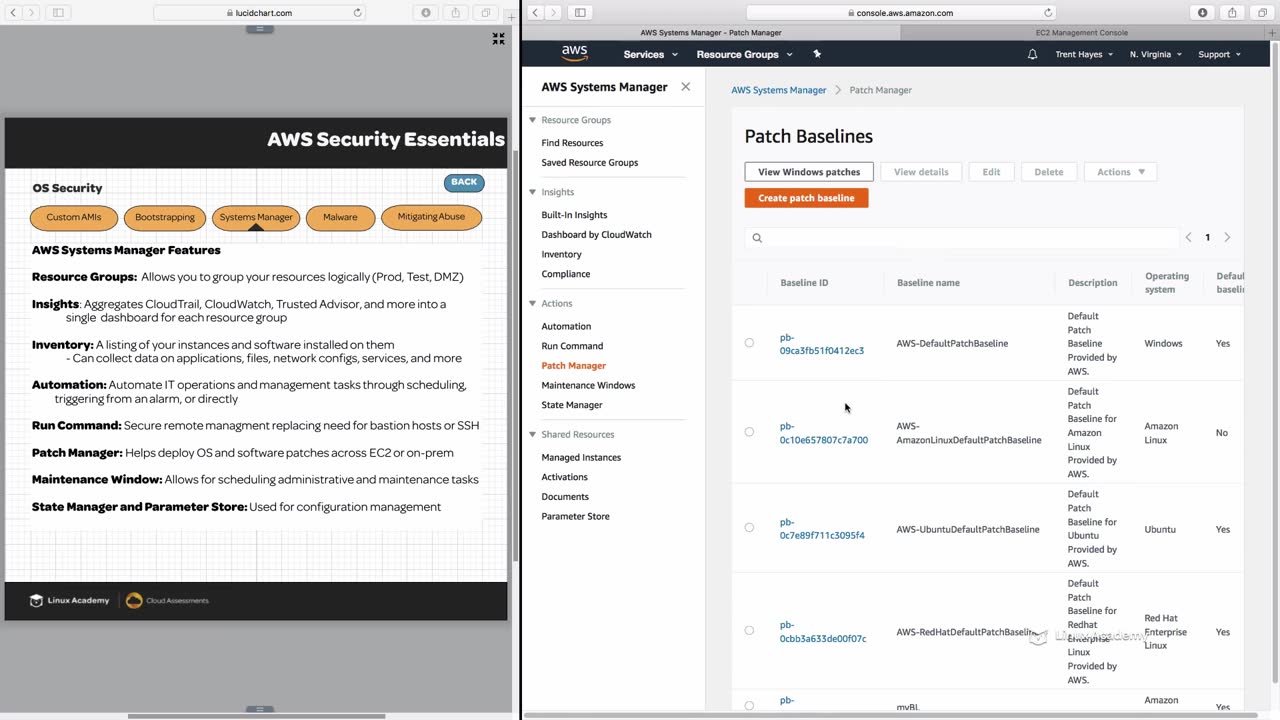Viewport: 1280px width, 720px height.
Task: Collapse the Shared Resources sidebar section
Action: (532, 434)
